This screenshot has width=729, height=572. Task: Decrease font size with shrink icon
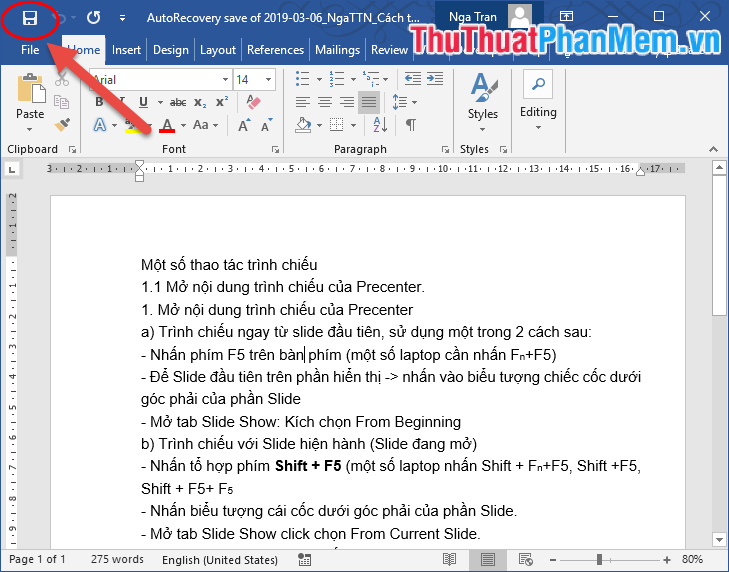(266, 125)
